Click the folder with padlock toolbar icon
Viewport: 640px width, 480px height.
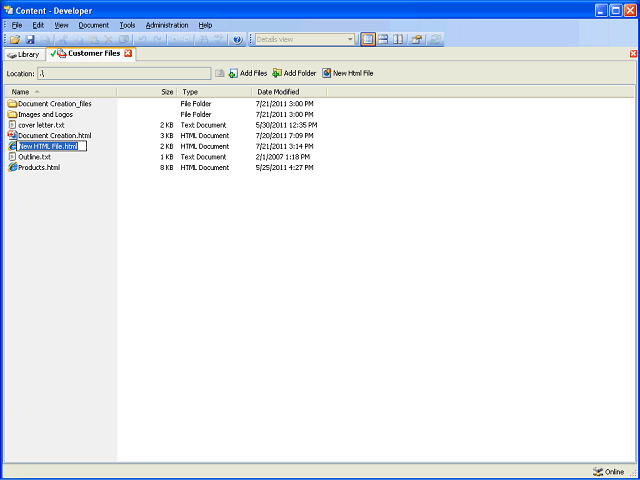click(x=416, y=40)
